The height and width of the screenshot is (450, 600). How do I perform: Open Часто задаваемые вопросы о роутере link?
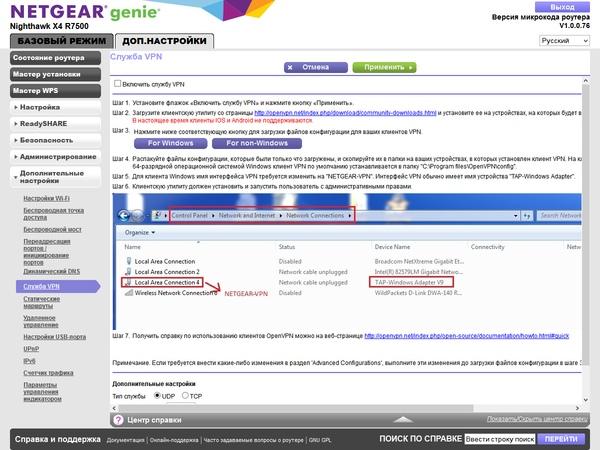point(253,440)
